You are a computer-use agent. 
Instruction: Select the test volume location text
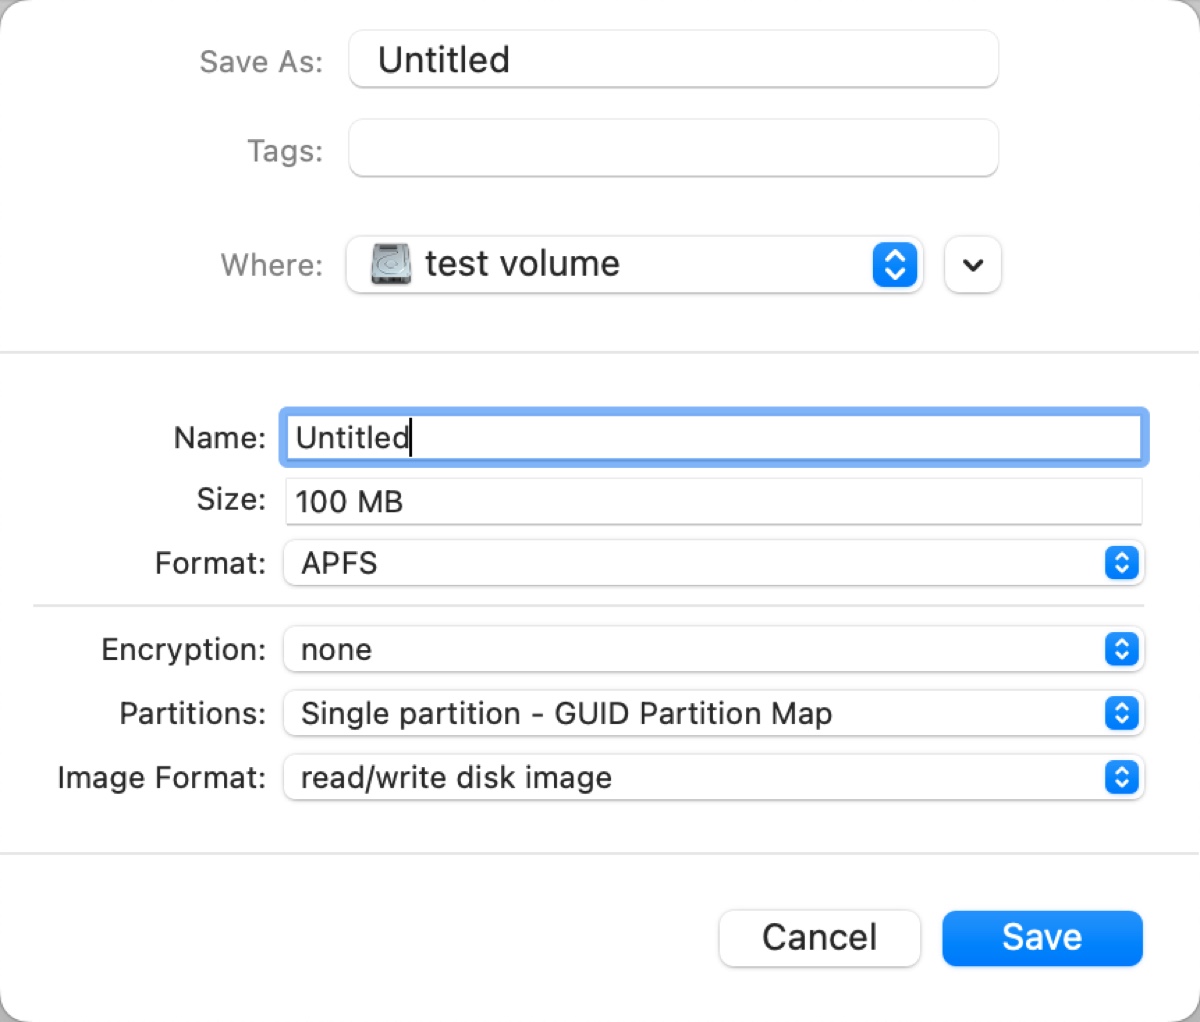[x=522, y=264]
